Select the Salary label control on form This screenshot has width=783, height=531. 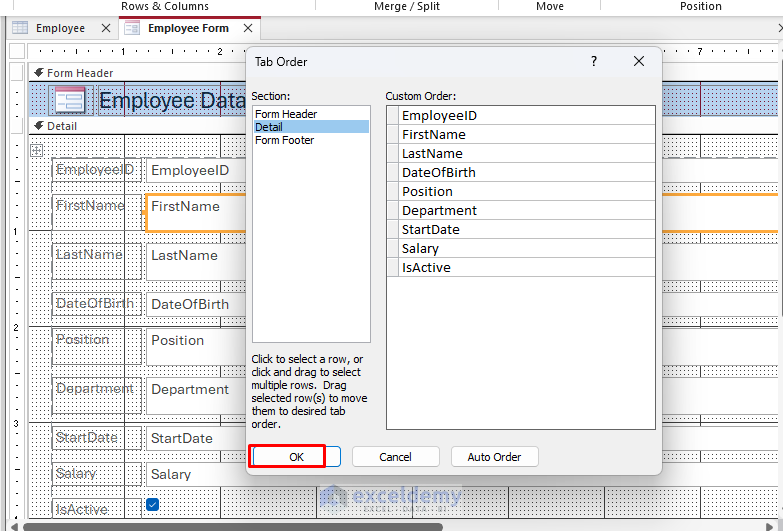[x=96, y=474]
